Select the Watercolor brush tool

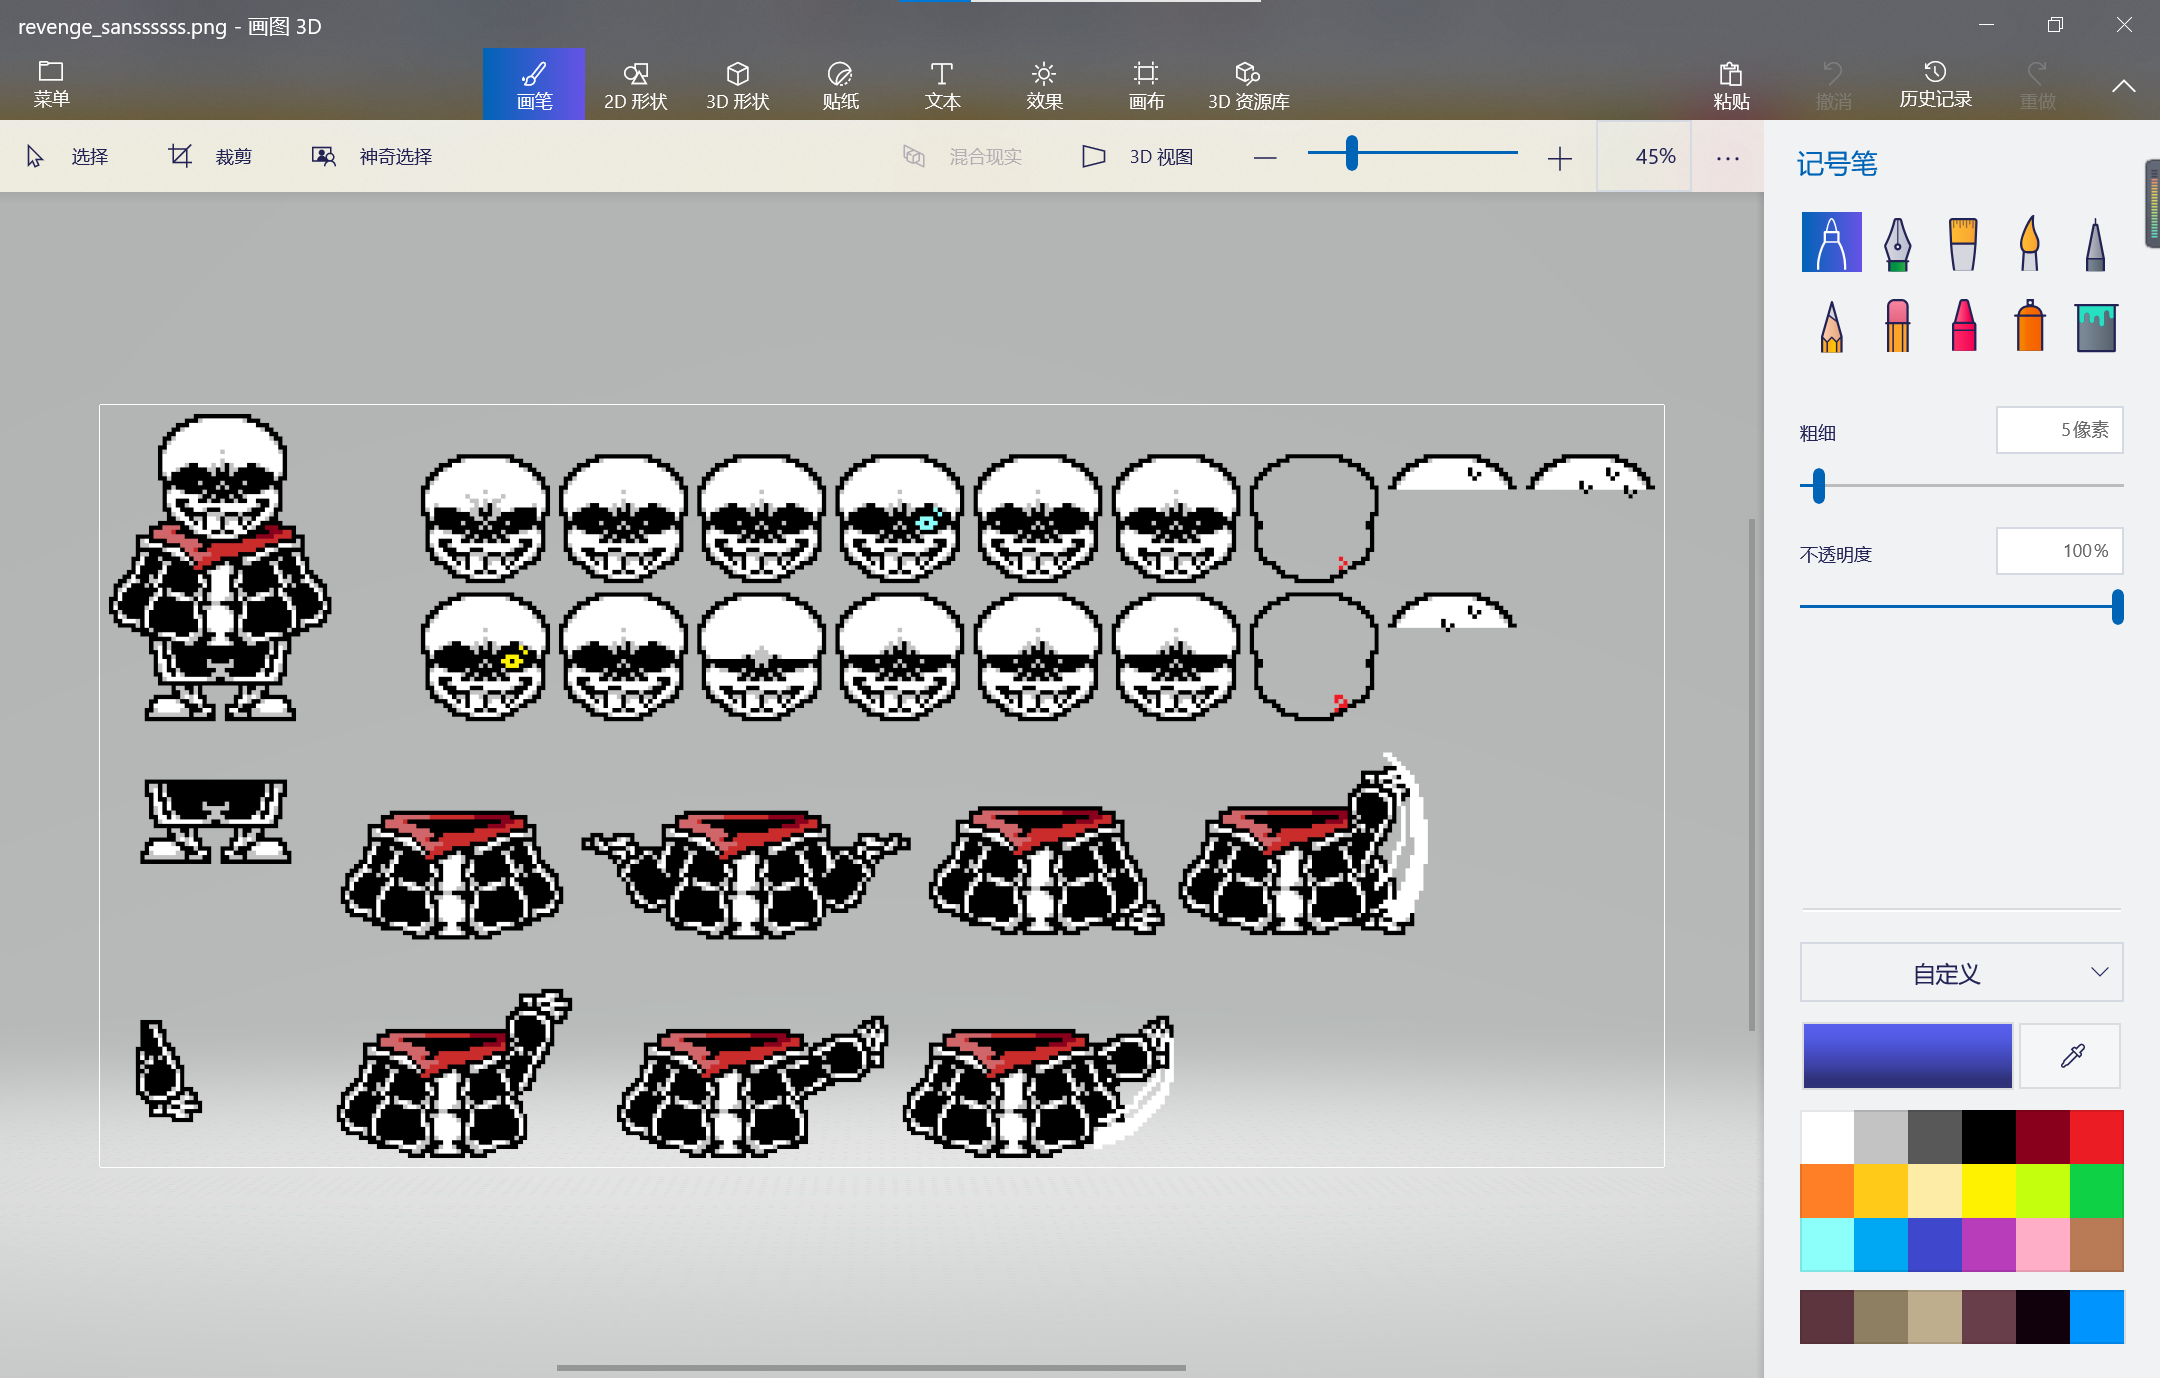click(x=2029, y=242)
